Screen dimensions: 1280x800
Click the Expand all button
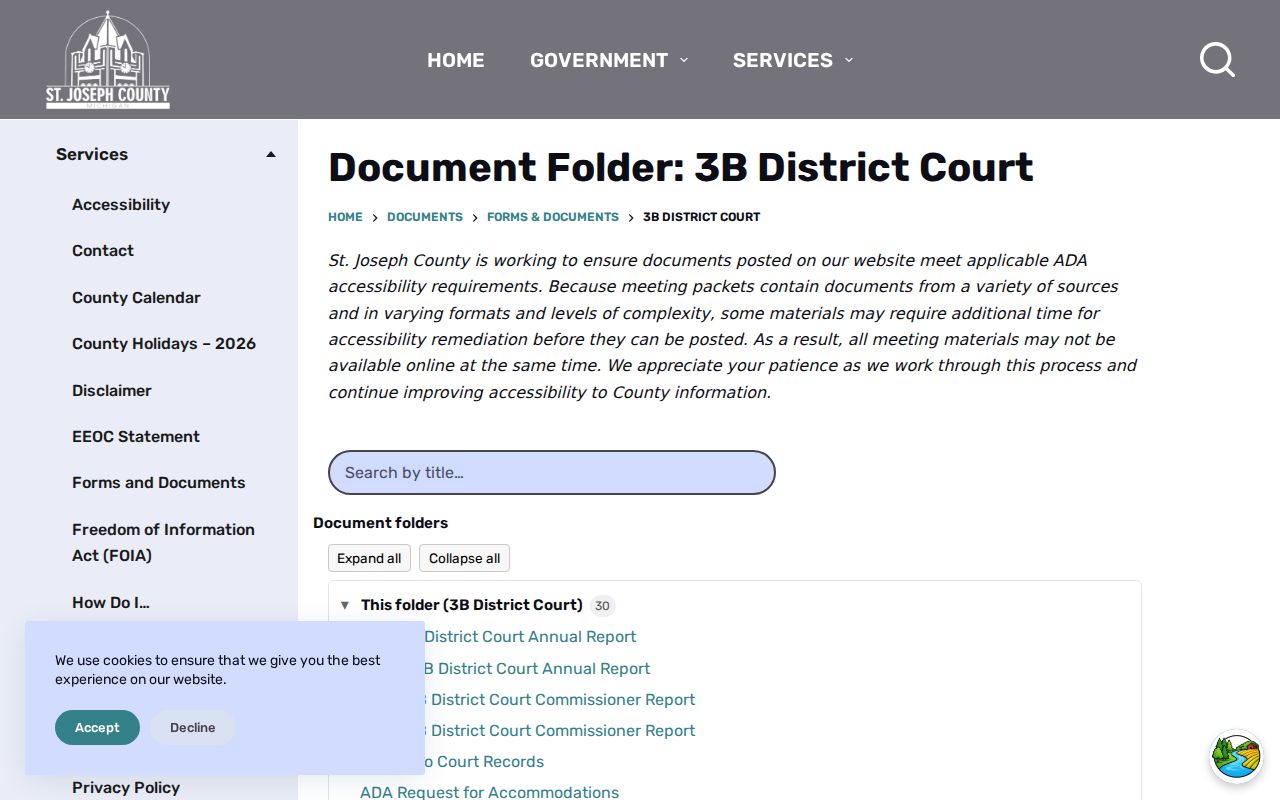pyautogui.click(x=369, y=558)
